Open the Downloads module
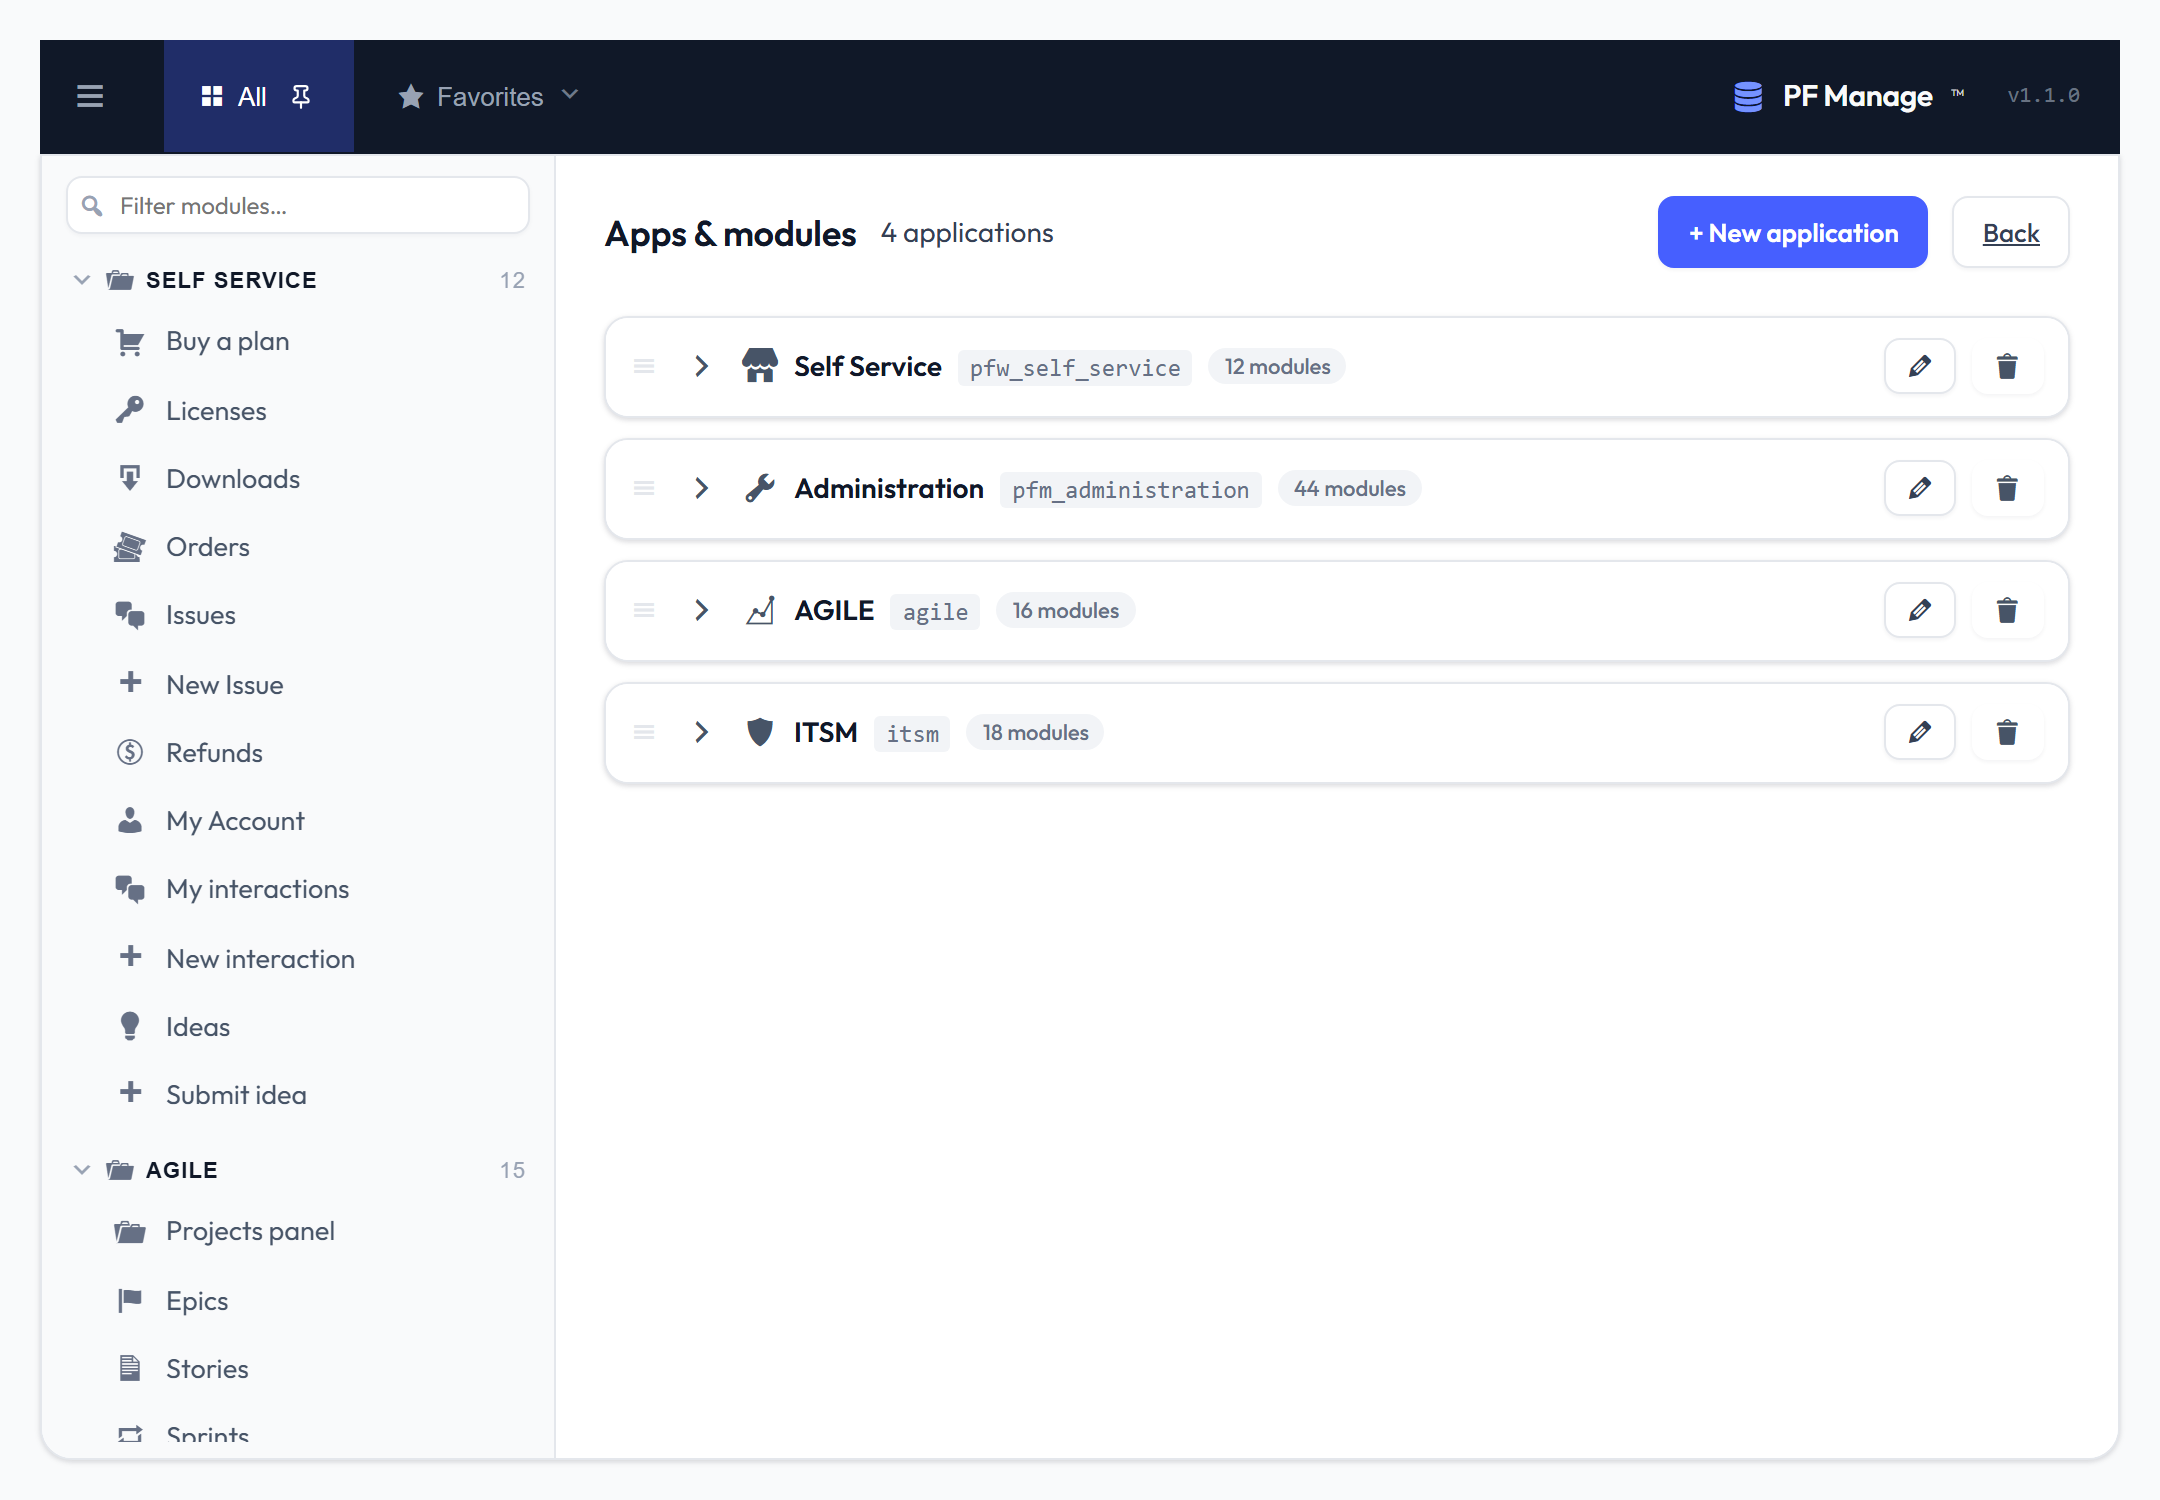Viewport: 2160px width, 1500px height. point(233,479)
